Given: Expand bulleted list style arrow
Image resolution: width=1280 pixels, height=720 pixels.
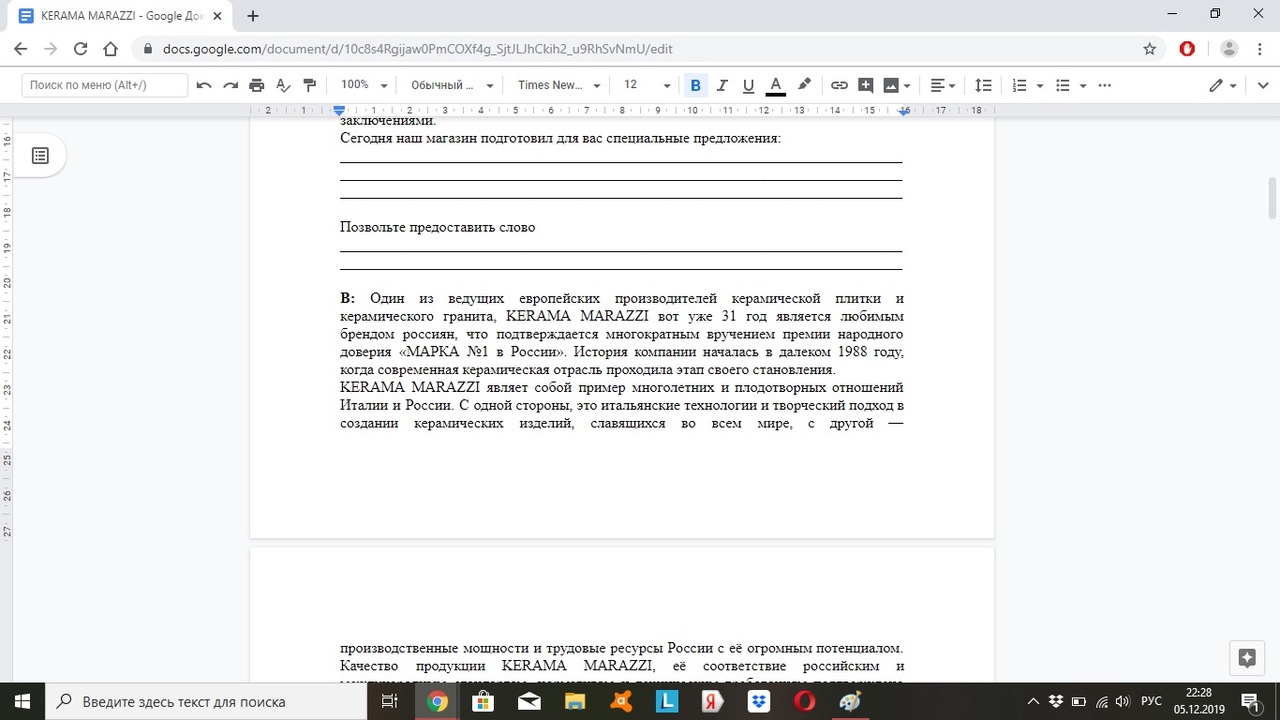Looking at the screenshot, I should 1083,85.
